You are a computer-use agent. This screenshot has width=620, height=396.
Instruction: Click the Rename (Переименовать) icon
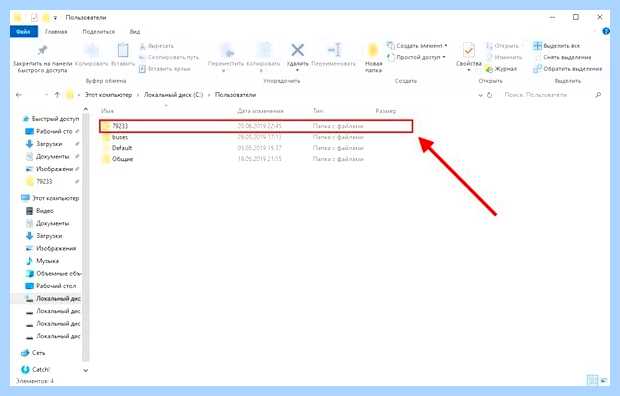pos(334,50)
